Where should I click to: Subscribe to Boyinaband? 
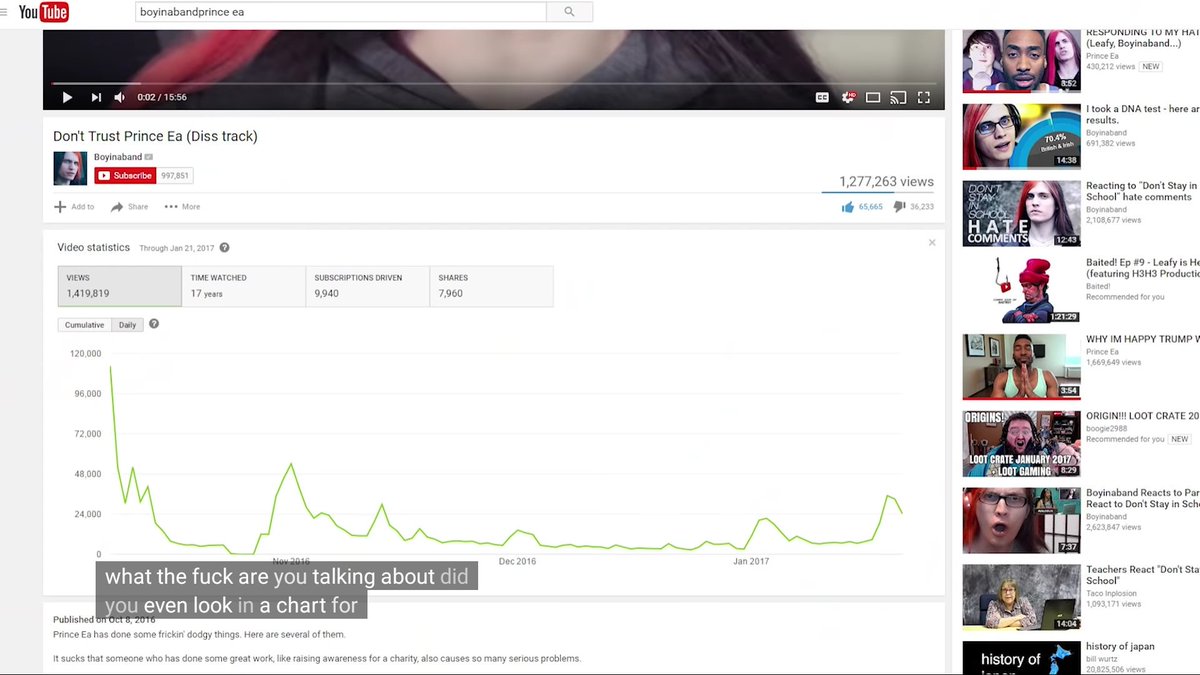126,176
